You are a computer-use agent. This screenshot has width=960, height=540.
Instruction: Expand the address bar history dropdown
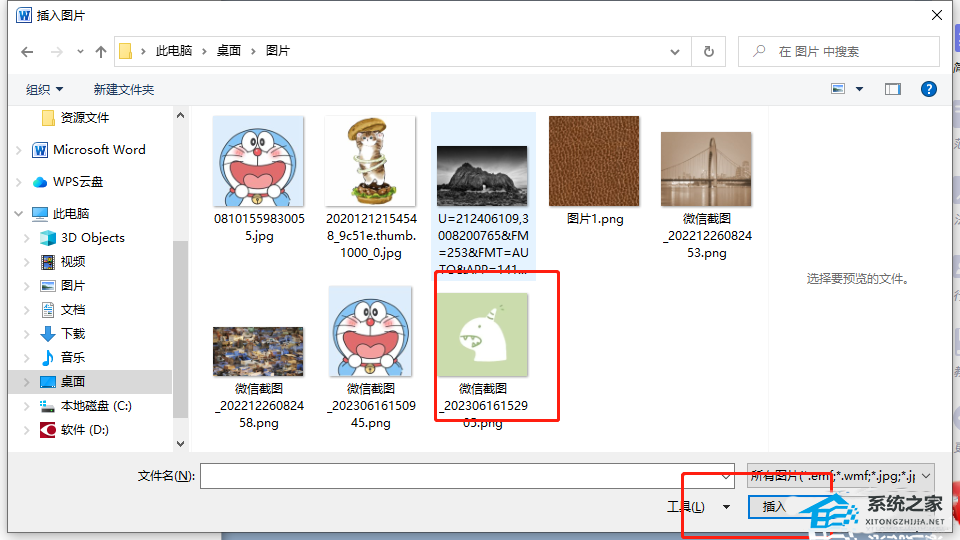[x=675, y=52]
